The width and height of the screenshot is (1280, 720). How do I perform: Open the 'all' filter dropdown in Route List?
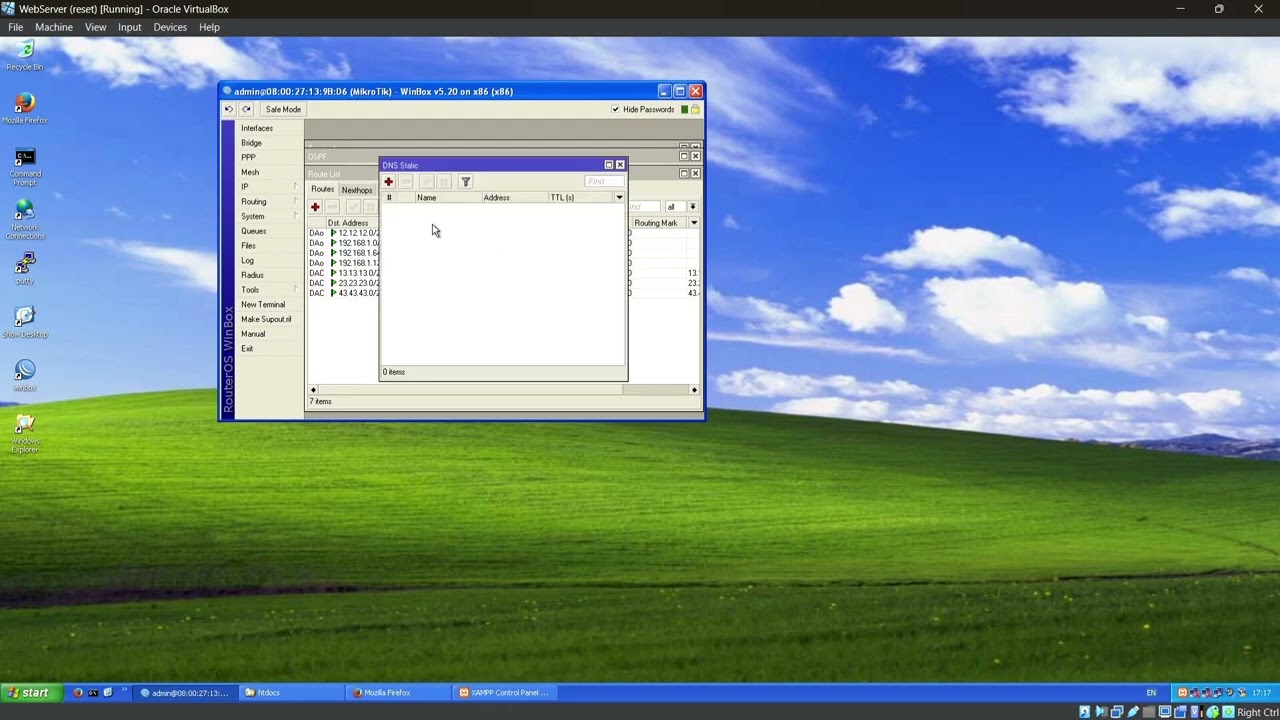tap(692, 207)
